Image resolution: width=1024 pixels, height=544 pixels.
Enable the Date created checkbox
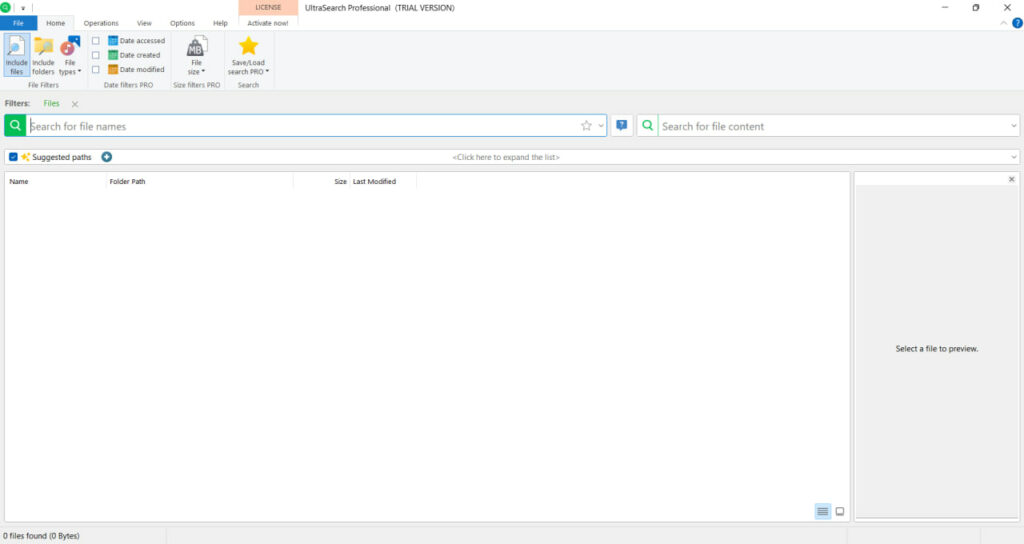[x=96, y=55]
